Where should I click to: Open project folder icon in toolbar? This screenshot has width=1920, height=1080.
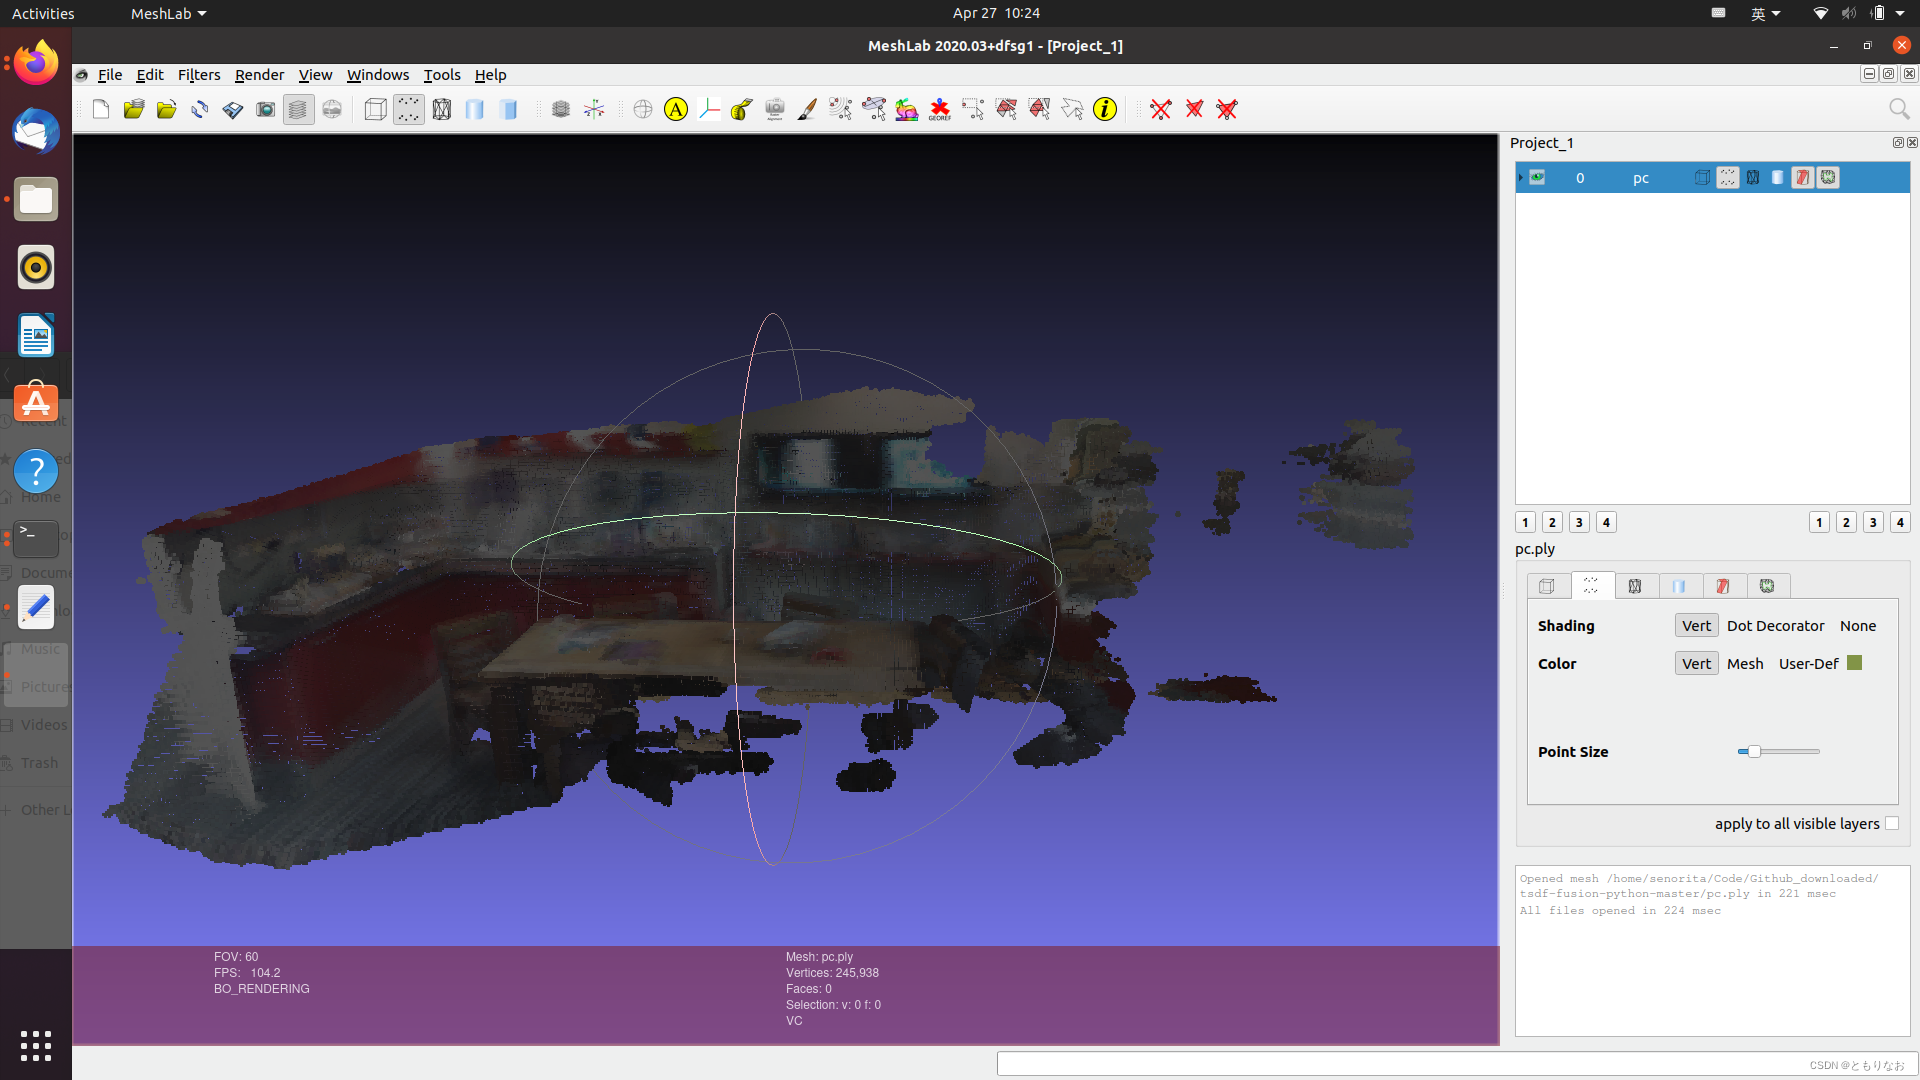pos(134,109)
